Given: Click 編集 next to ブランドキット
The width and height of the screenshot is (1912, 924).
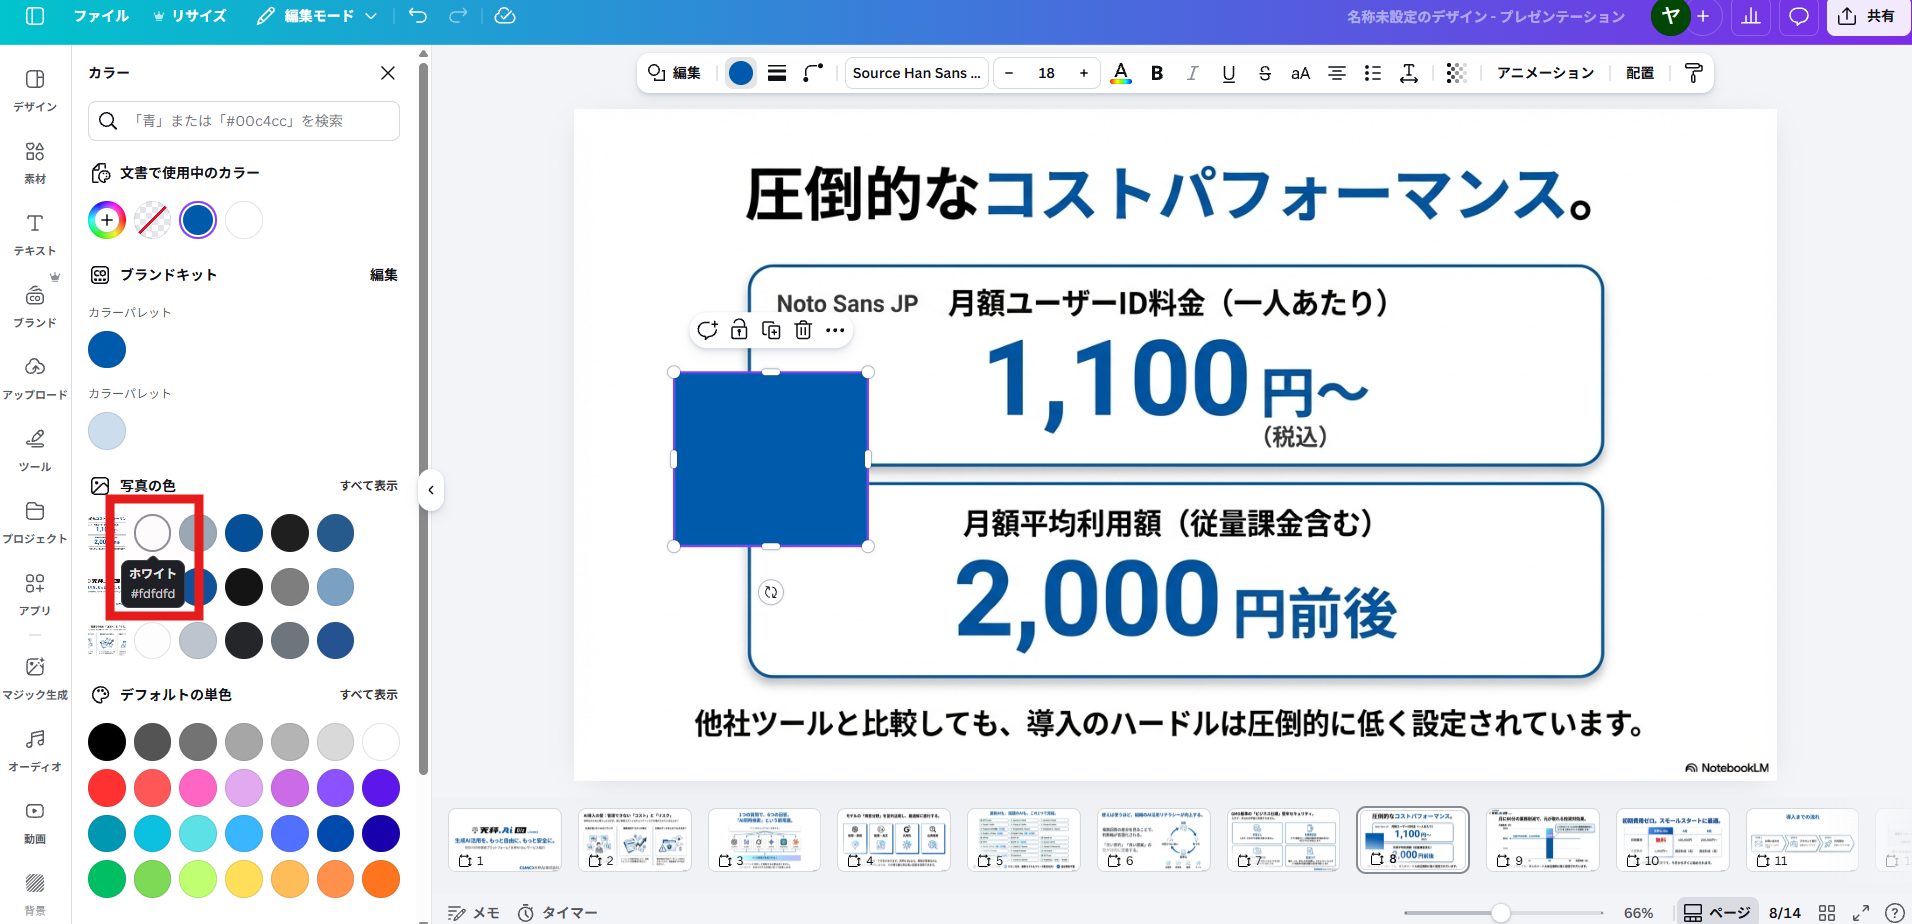Looking at the screenshot, I should pos(383,274).
